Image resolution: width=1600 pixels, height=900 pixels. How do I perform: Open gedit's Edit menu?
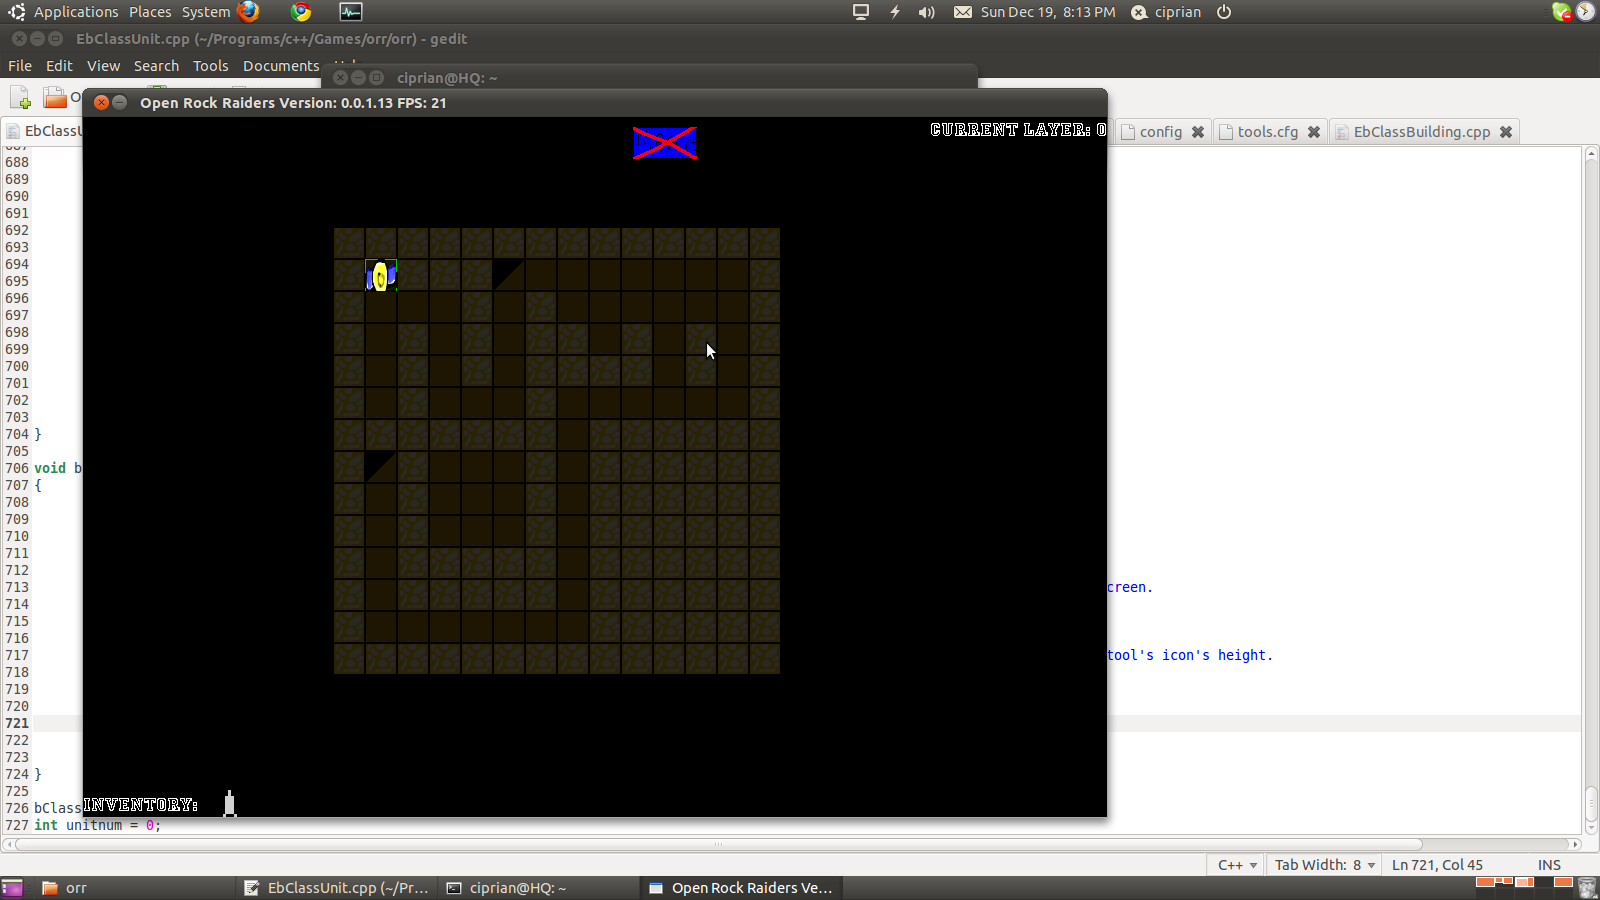(x=59, y=66)
